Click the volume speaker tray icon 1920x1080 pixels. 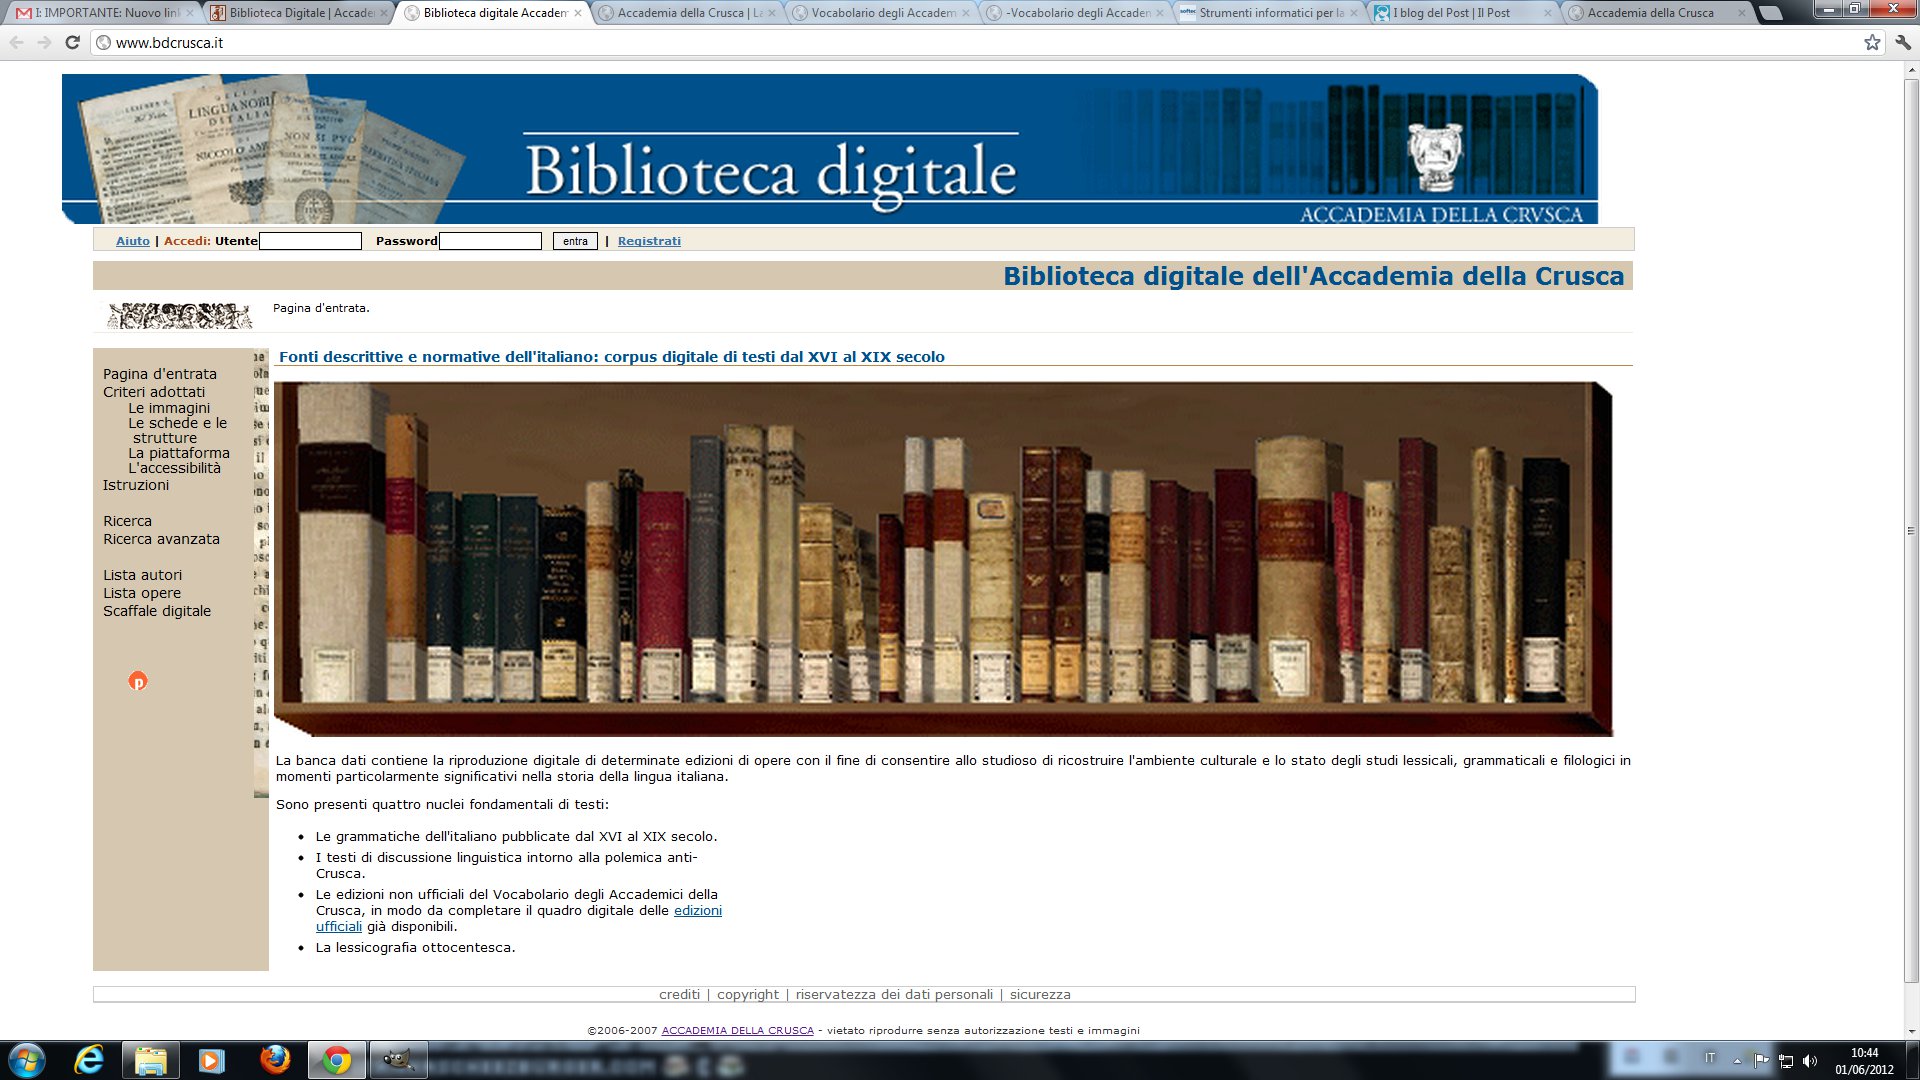(1809, 1061)
